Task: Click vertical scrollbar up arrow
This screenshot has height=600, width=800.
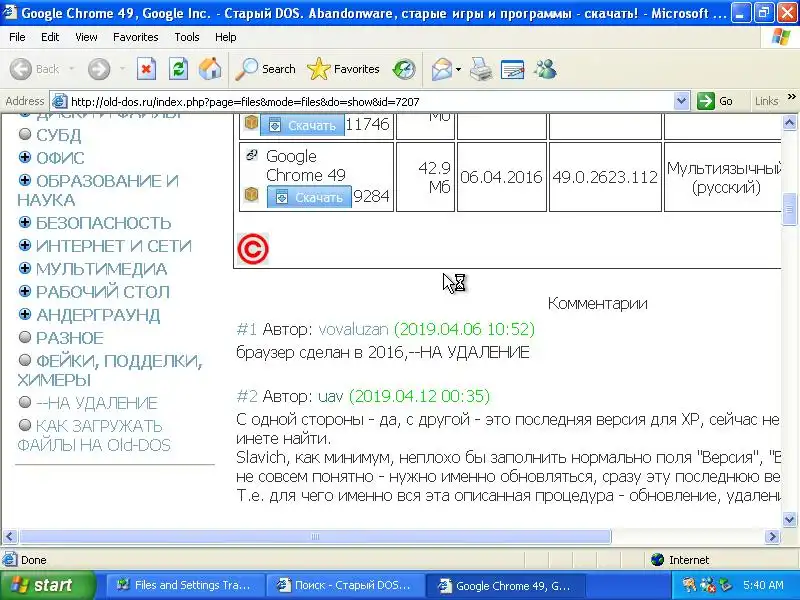Action: point(789,122)
